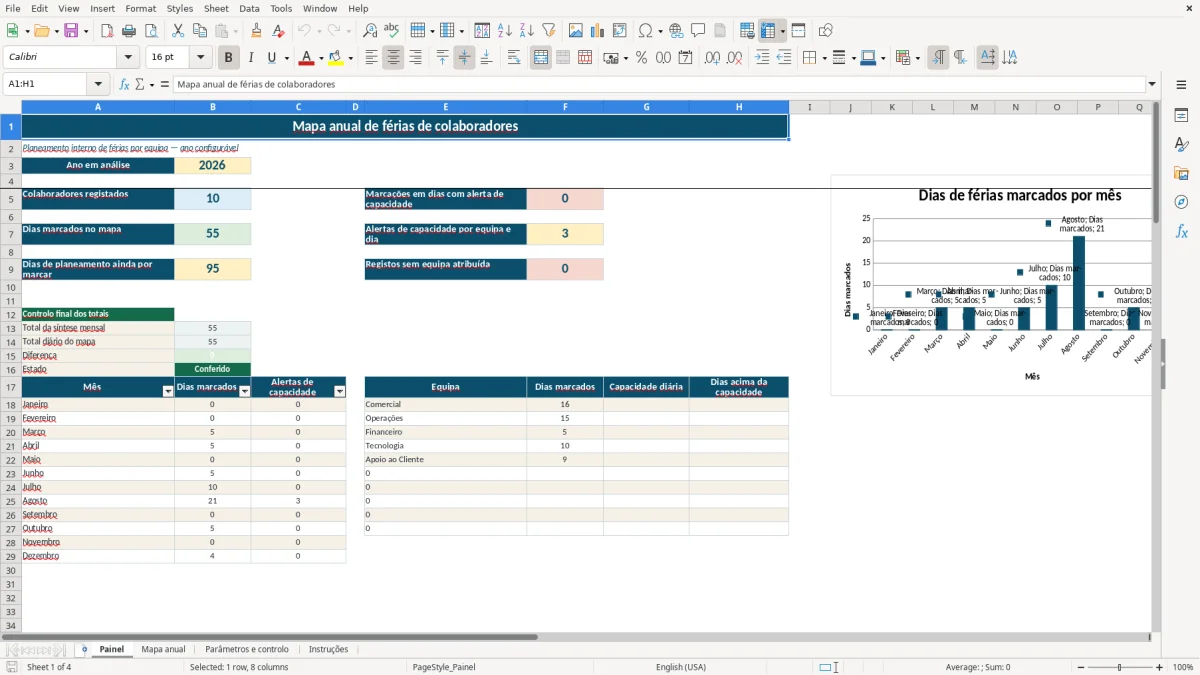Click the Print icon in the toolbar
Viewport: 1200px width, 675px height.
129,31
